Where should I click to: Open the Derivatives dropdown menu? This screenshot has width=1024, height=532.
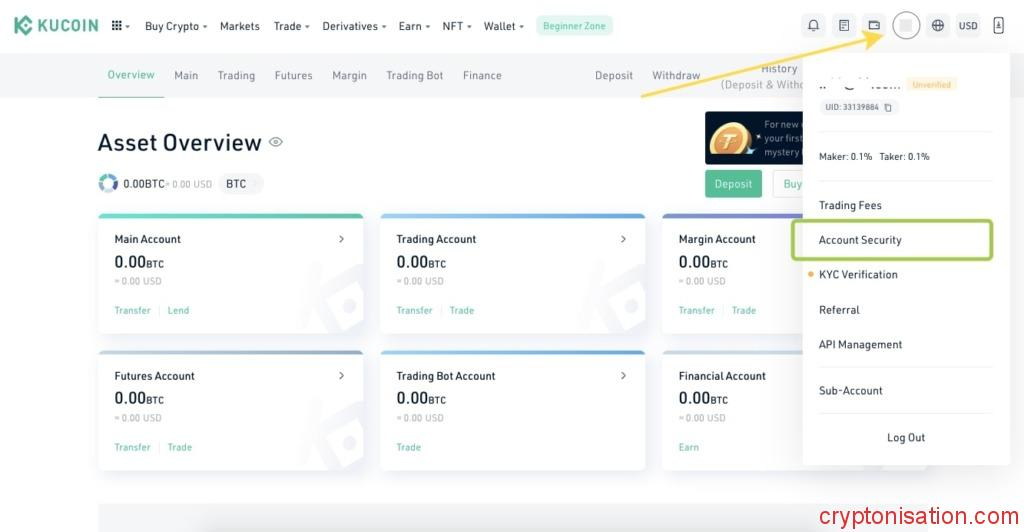[355, 26]
